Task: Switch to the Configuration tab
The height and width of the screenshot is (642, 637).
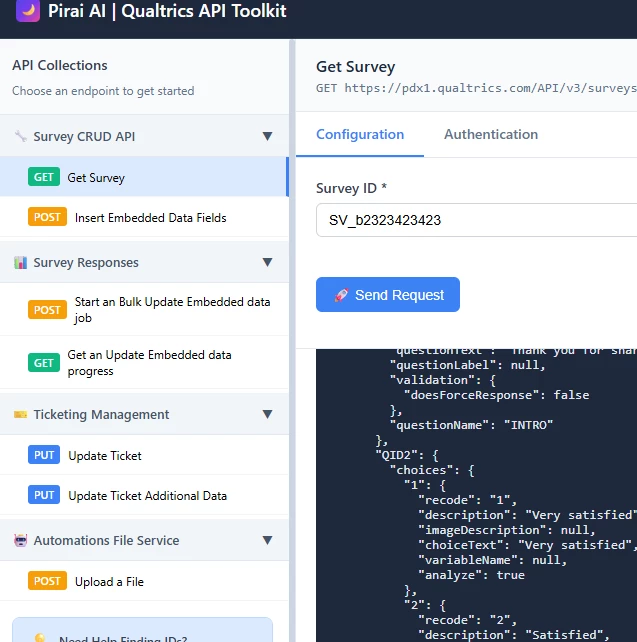Action: (x=360, y=135)
